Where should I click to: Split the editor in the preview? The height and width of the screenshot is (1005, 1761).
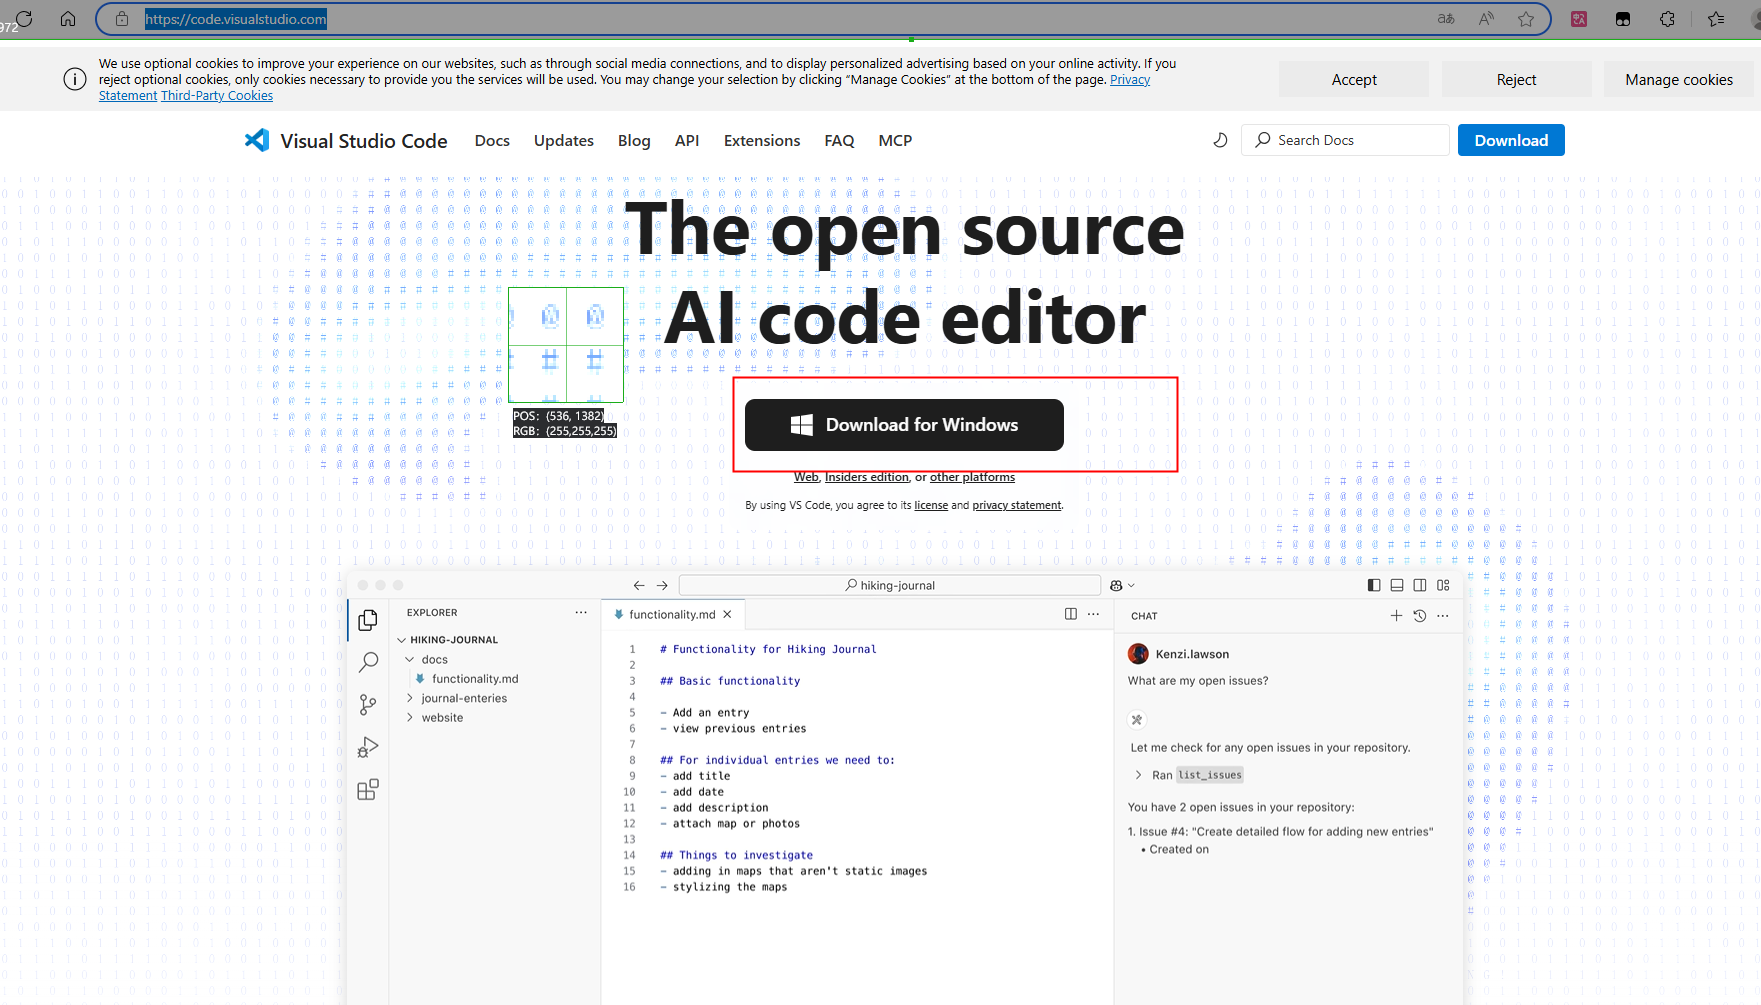(1071, 614)
